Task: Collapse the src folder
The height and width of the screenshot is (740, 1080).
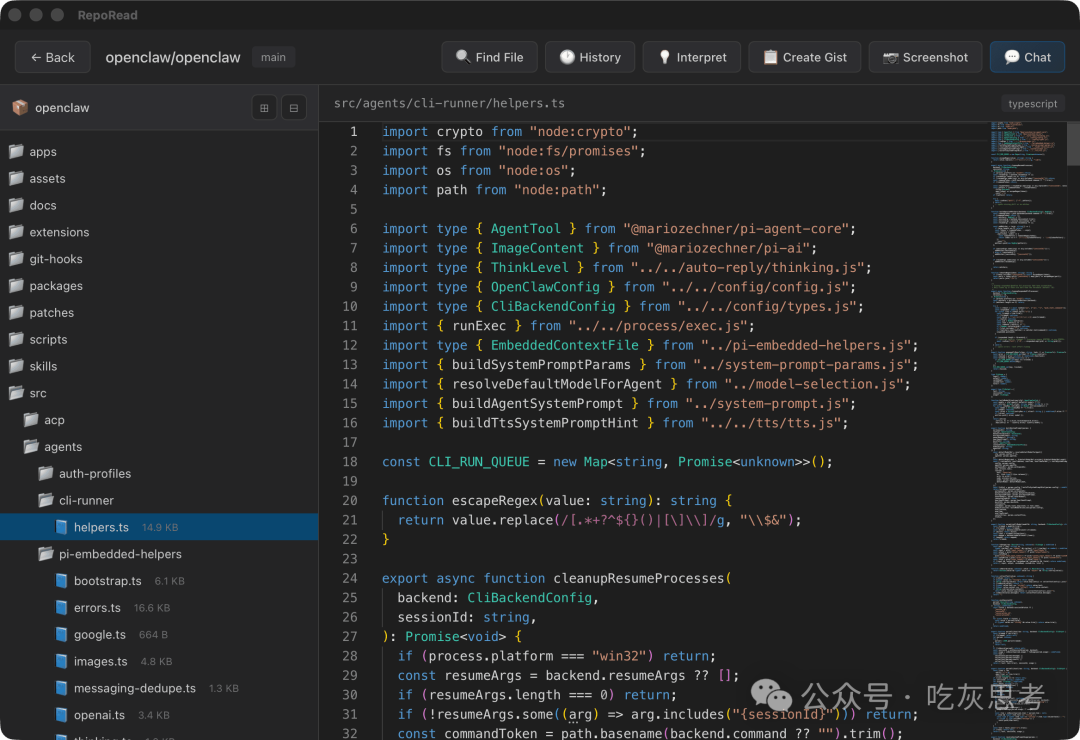Action: pos(159,393)
